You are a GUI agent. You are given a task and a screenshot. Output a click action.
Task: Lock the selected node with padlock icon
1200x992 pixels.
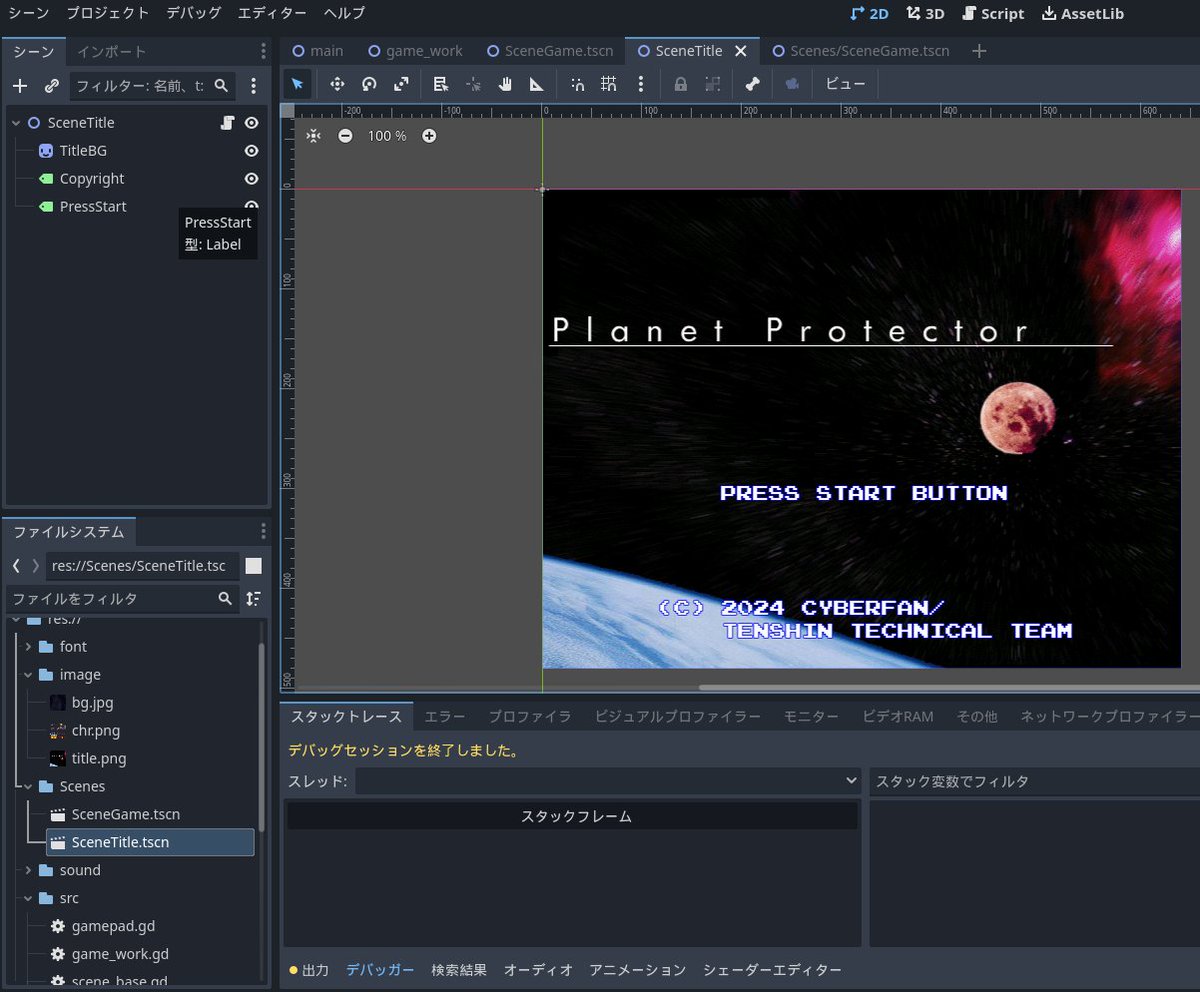tap(681, 84)
